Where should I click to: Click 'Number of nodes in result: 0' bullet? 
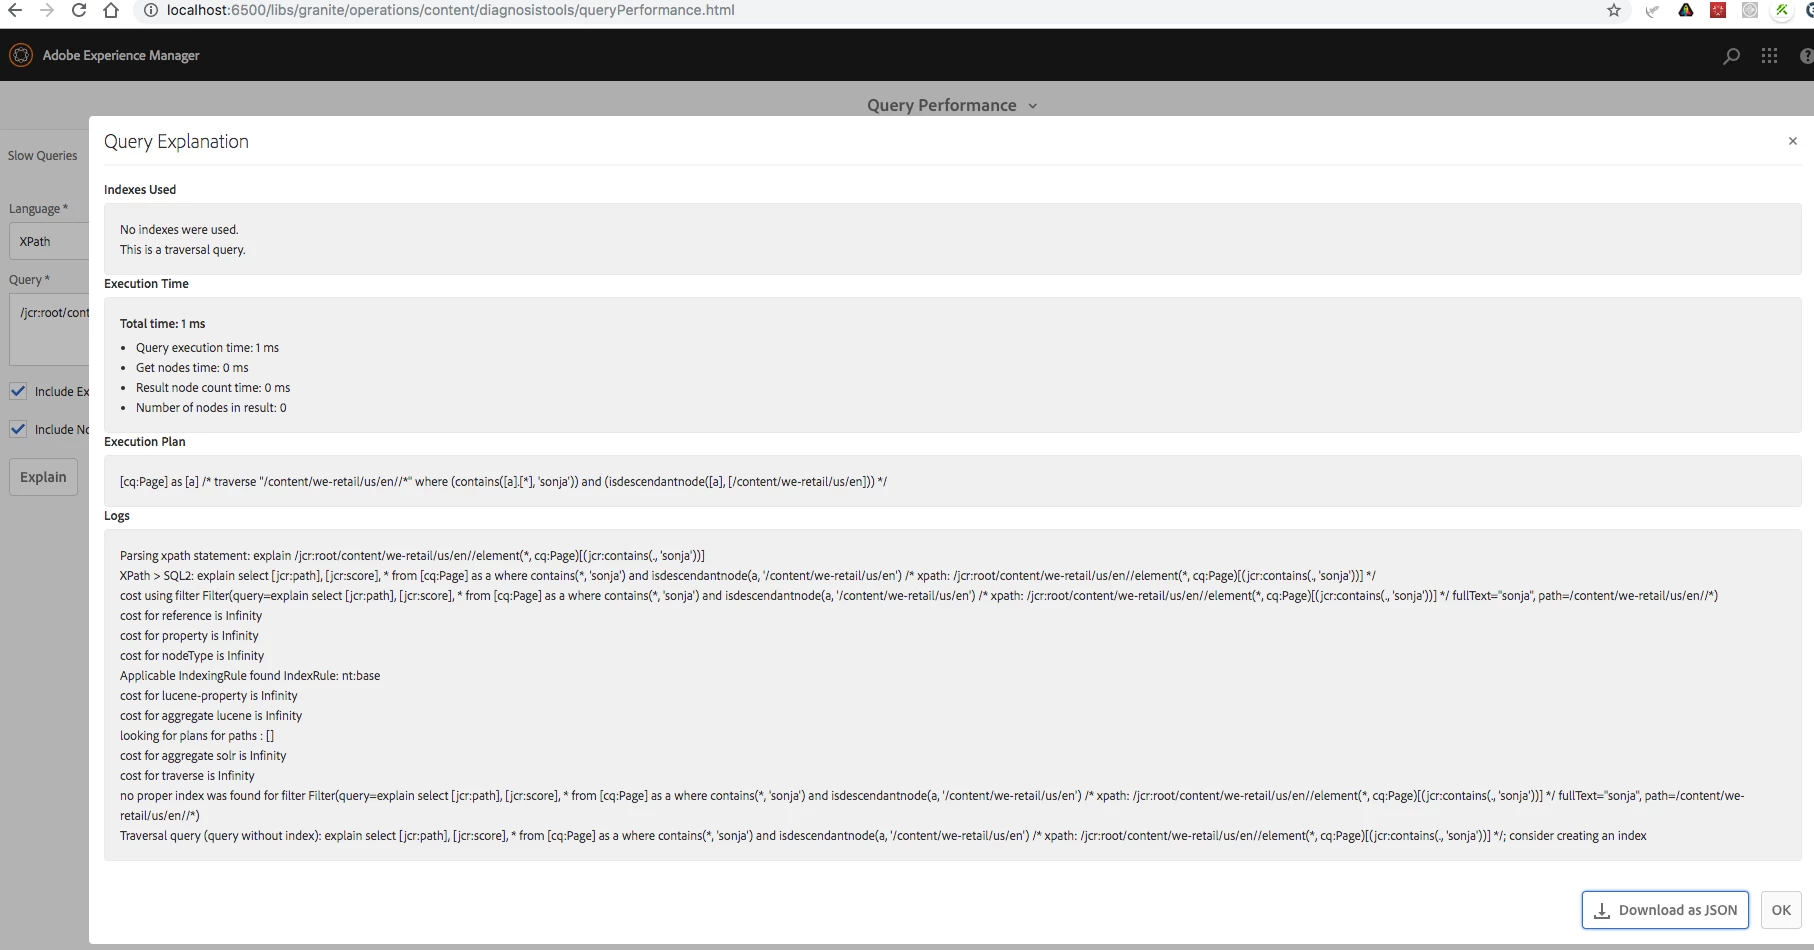(211, 407)
